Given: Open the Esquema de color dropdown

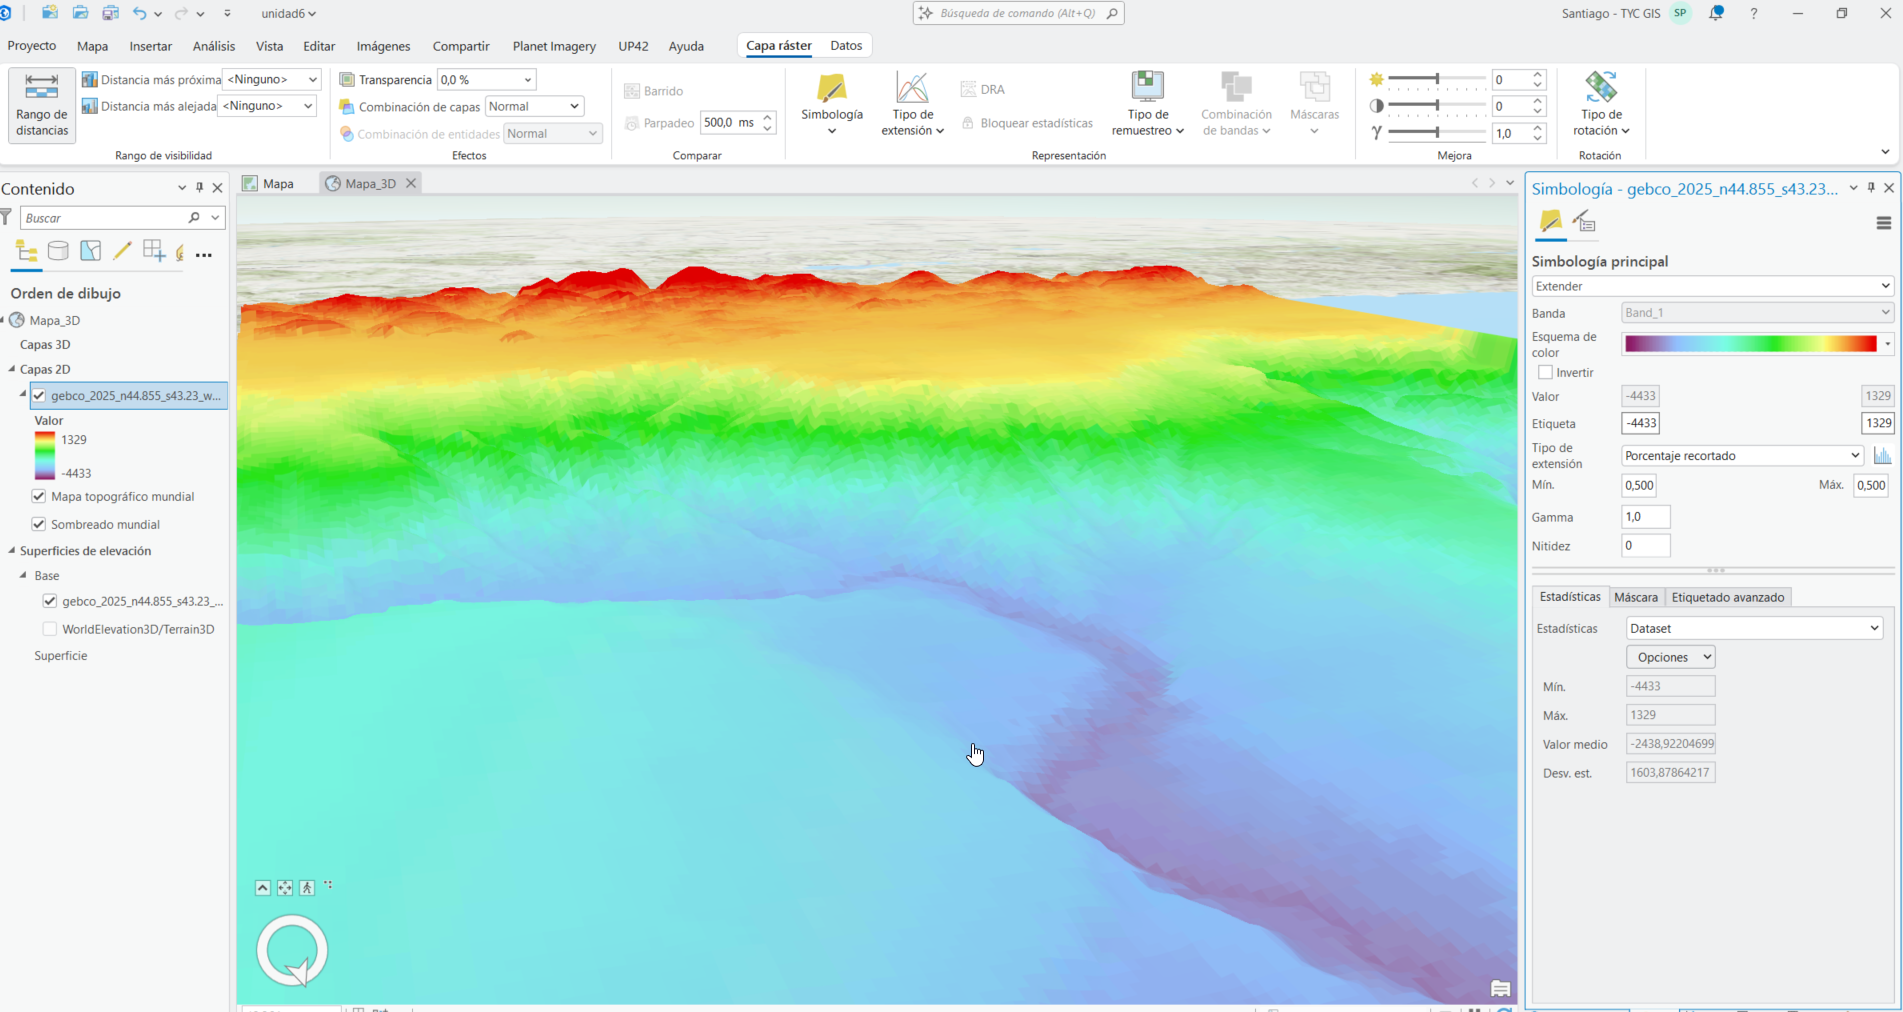Looking at the screenshot, I should [1757, 344].
